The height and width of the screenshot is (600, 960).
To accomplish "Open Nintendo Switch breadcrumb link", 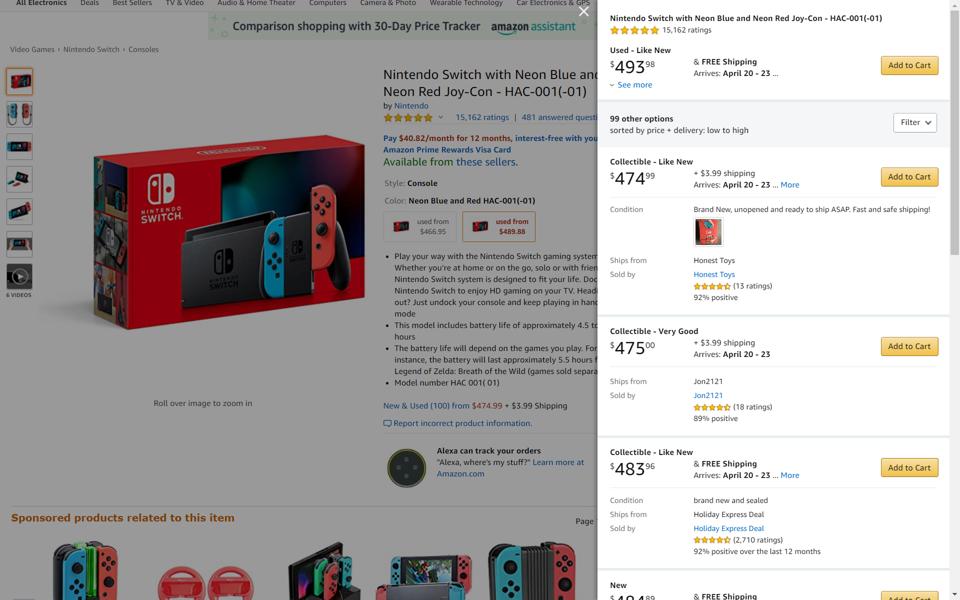I will pos(91,50).
